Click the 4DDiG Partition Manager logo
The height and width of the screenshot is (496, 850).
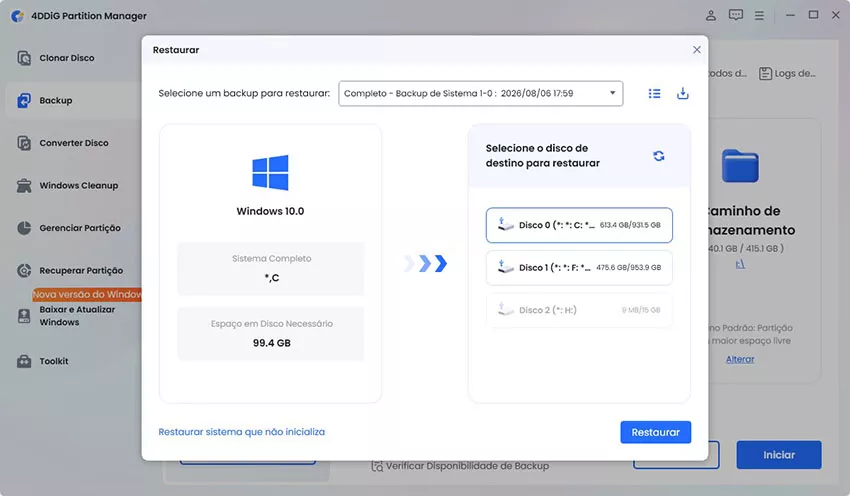point(17,16)
